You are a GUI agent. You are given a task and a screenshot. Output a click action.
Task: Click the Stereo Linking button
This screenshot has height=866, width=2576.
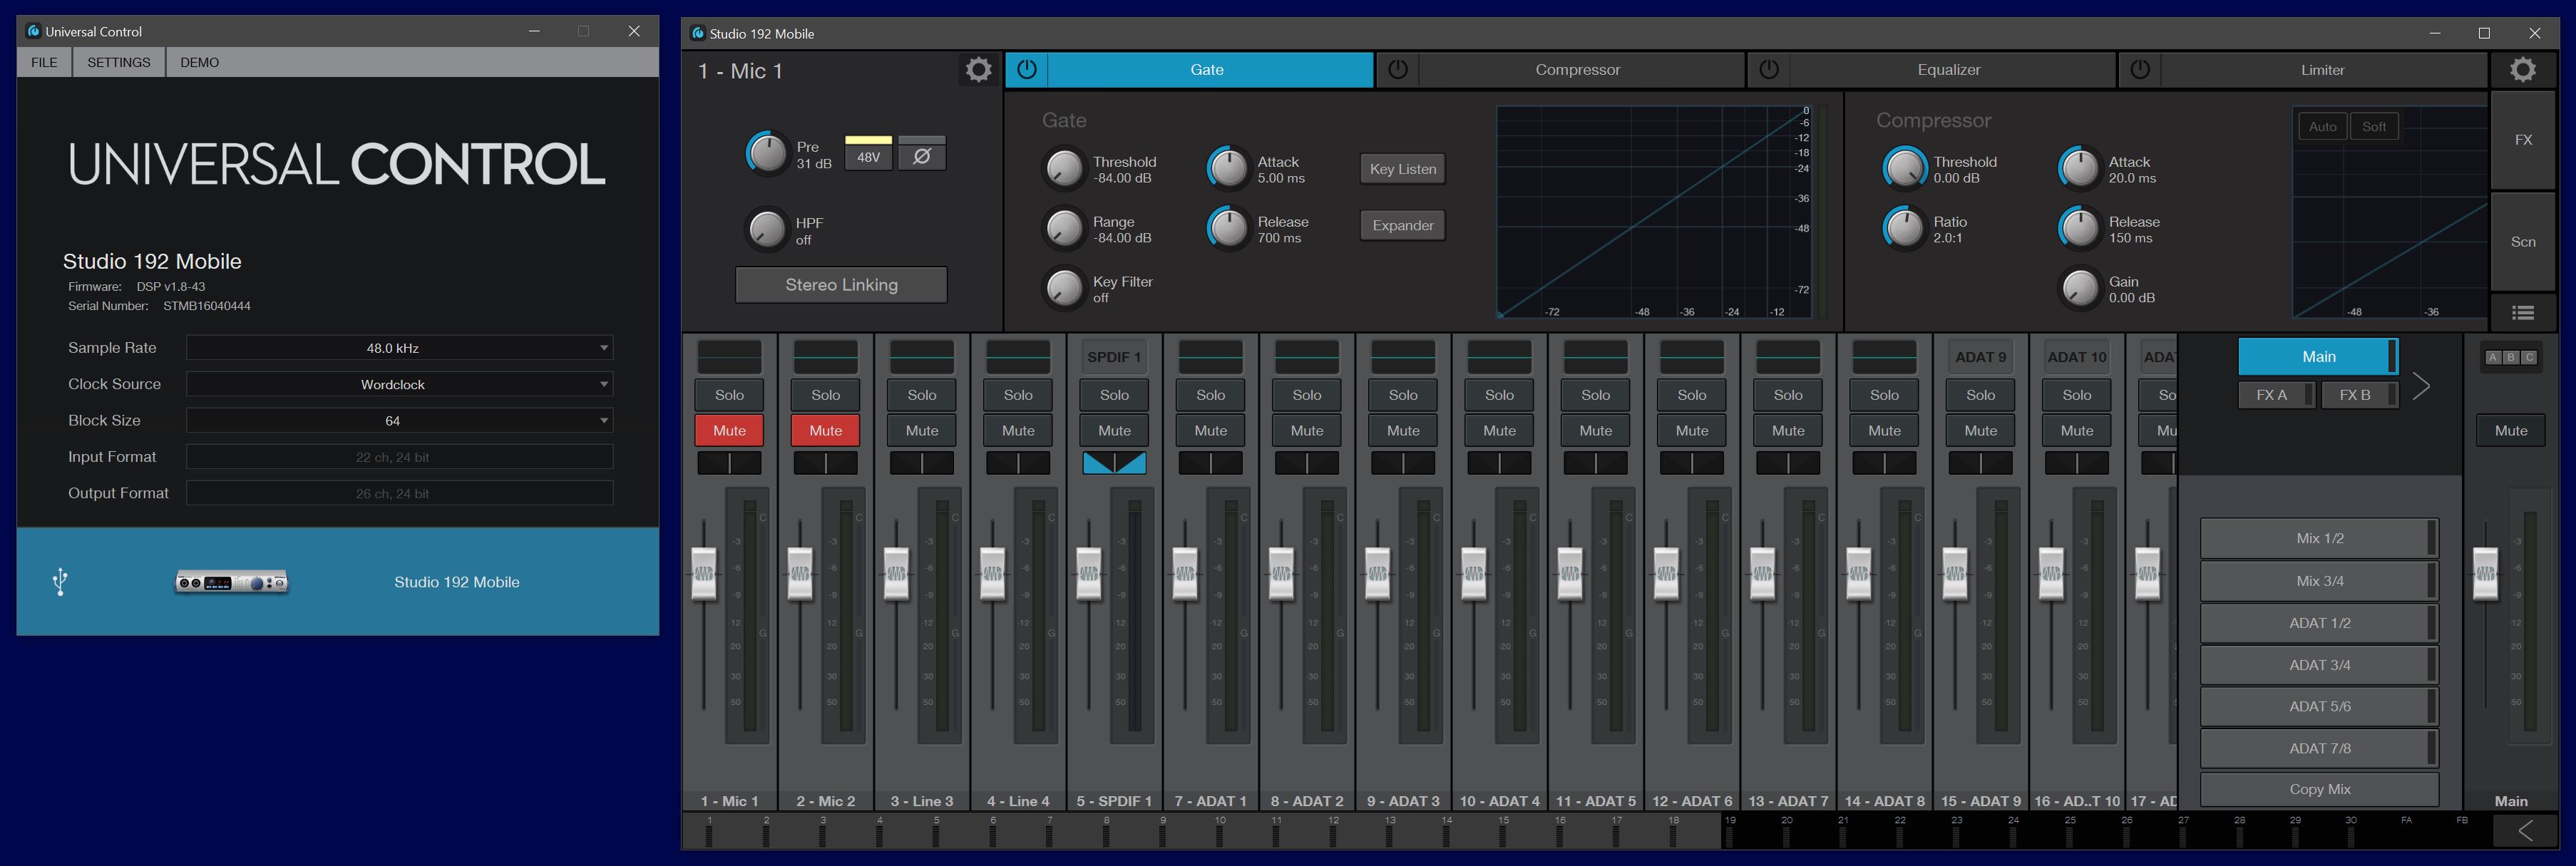(841, 285)
